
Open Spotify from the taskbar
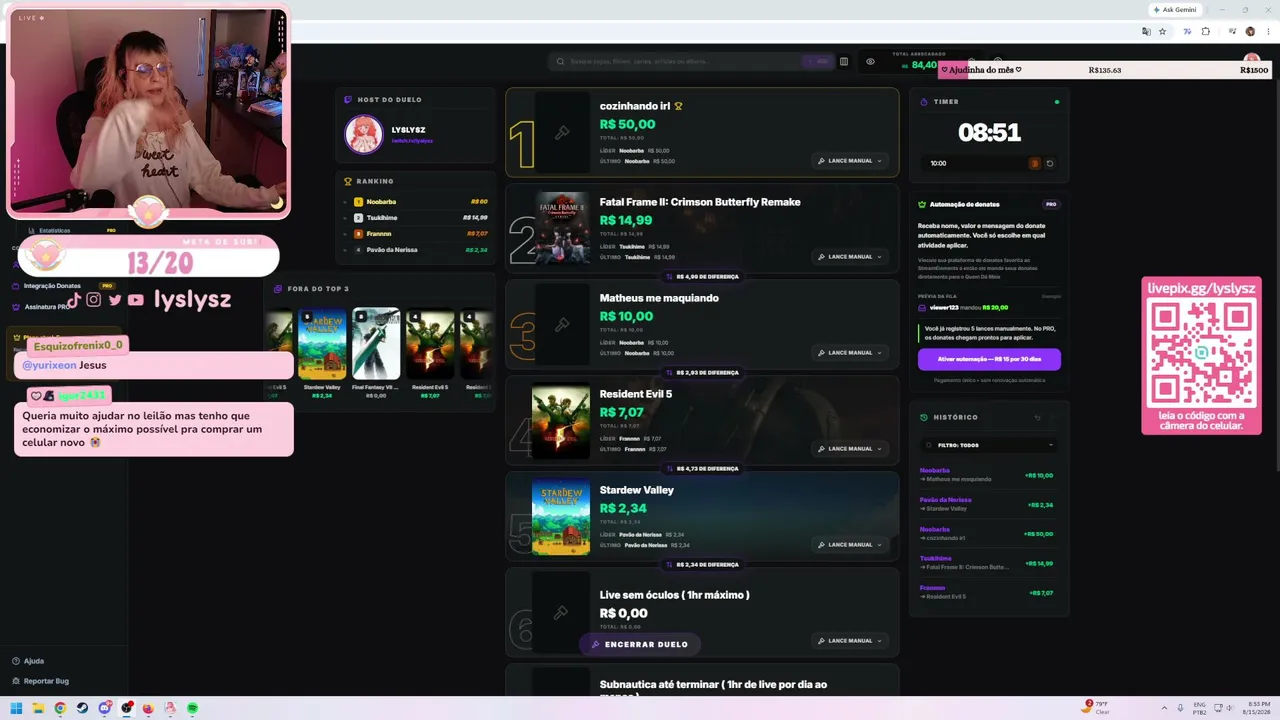tap(193, 708)
